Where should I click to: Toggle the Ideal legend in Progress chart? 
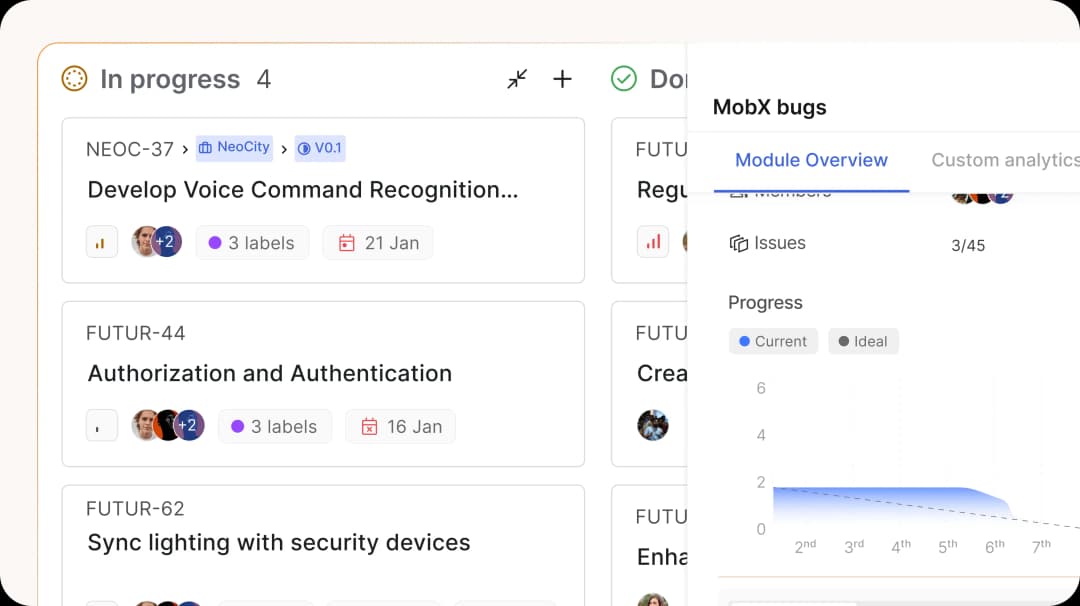click(x=863, y=341)
